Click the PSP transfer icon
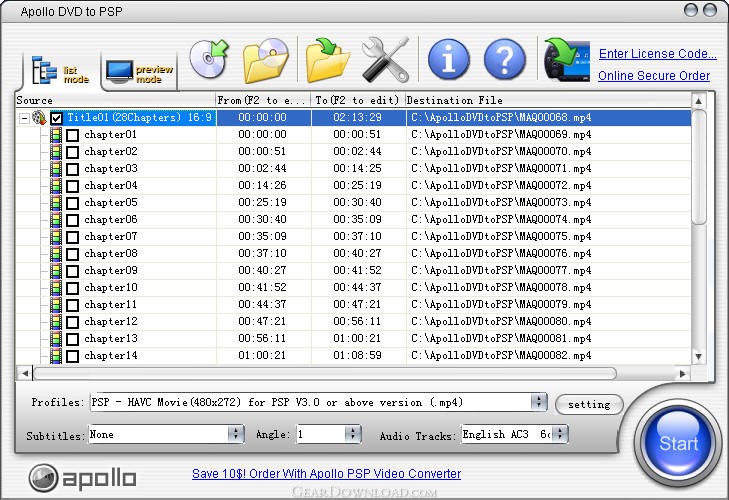Image resolution: width=729 pixels, height=500 pixels. coord(567,60)
